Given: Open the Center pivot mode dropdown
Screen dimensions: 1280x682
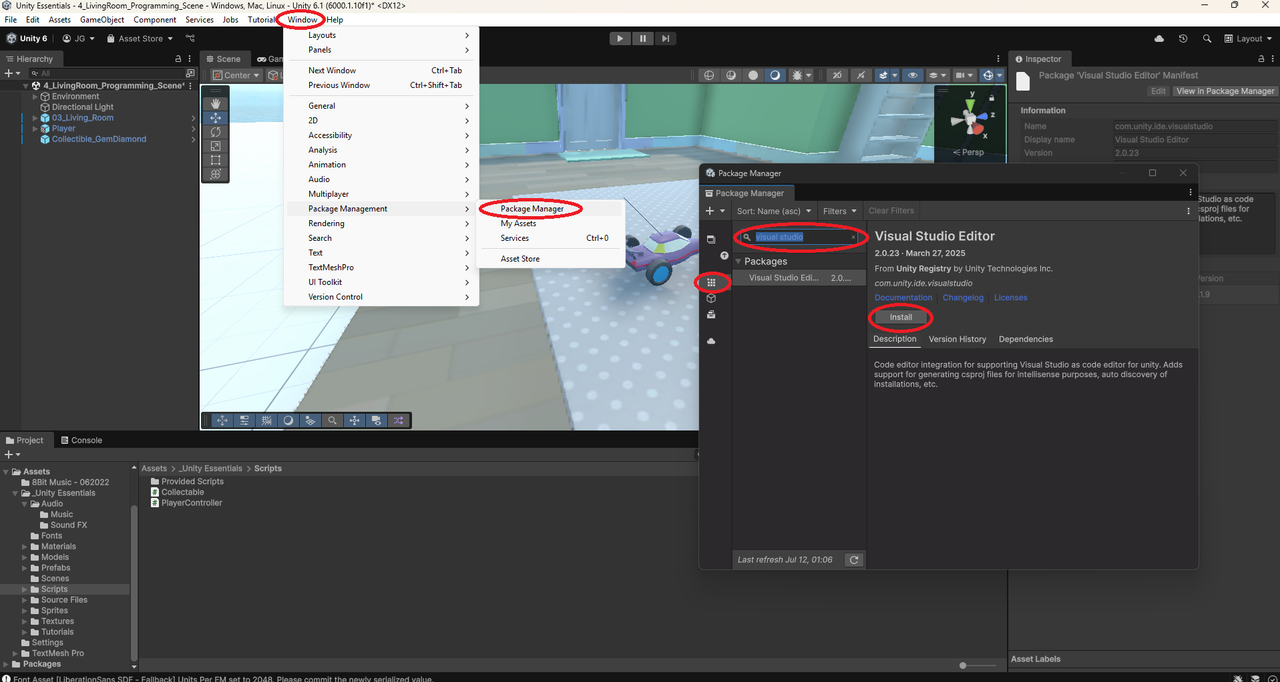Looking at the screenshot, I should click(x=235, y=75).
